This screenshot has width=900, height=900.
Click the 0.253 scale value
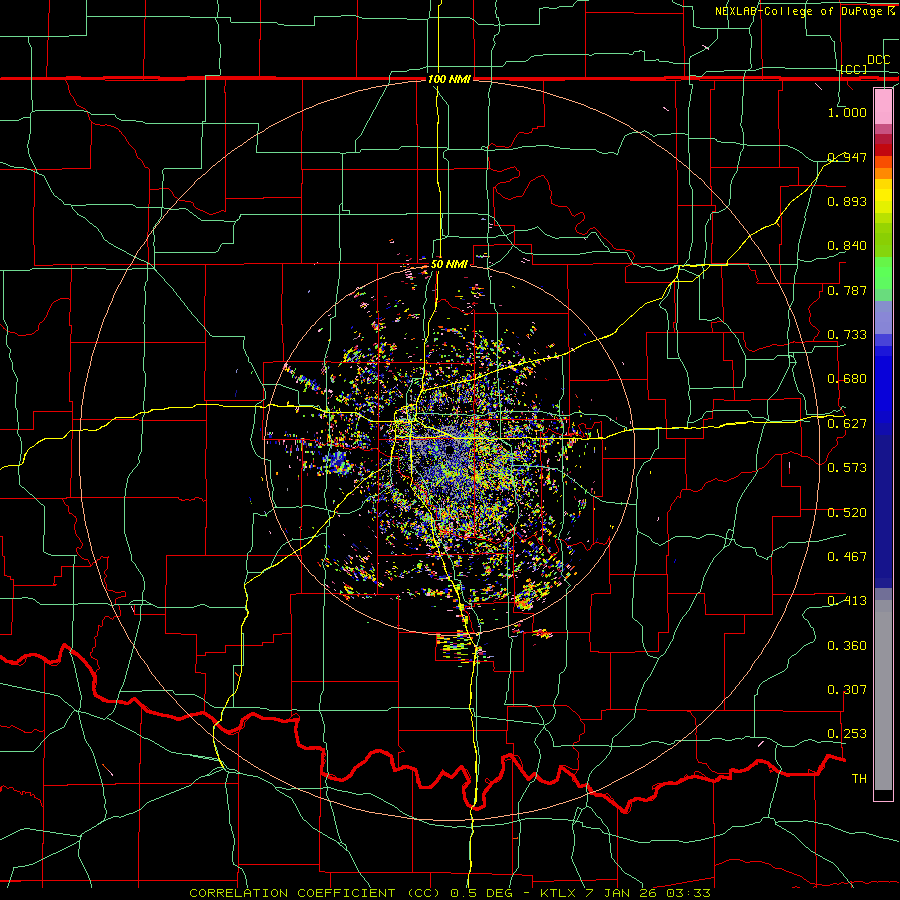[847, 734]
